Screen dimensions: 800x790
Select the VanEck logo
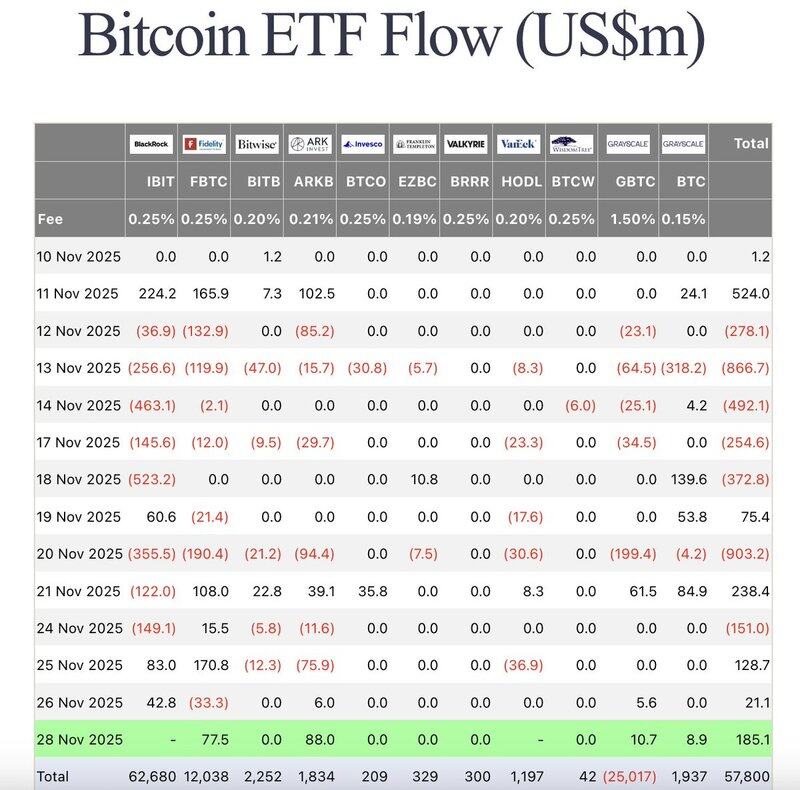coord(518,144)
